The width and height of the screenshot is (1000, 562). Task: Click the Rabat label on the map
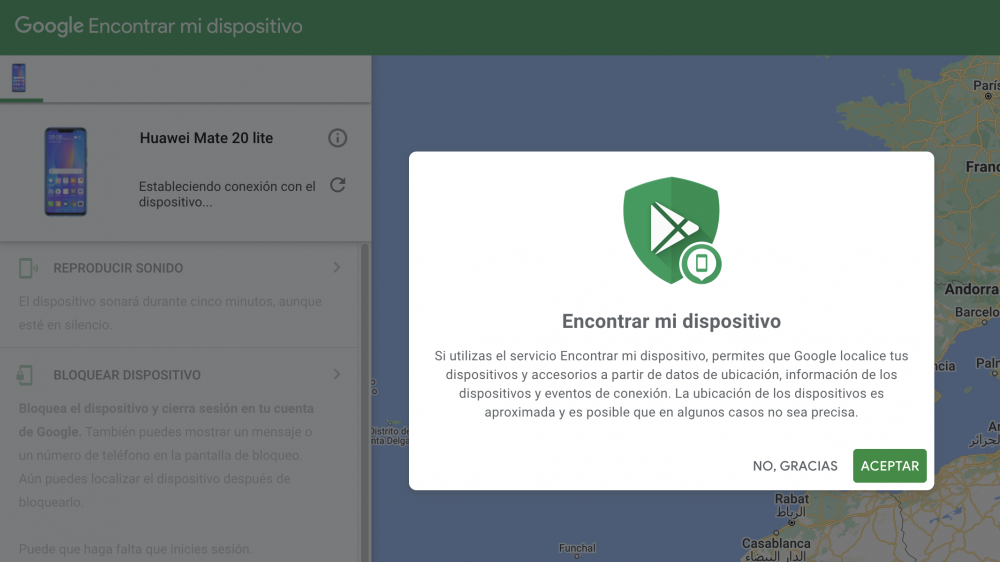coord(791,499)
